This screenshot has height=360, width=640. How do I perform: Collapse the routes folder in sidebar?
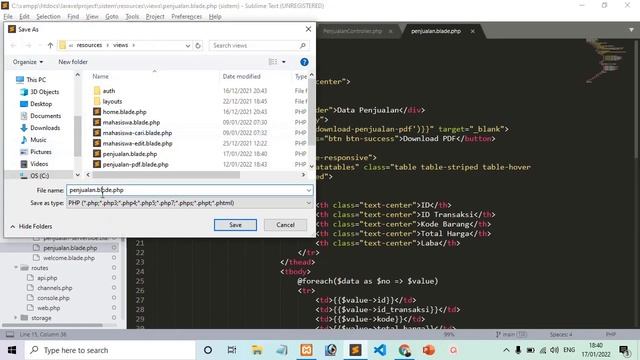point(16,268)
